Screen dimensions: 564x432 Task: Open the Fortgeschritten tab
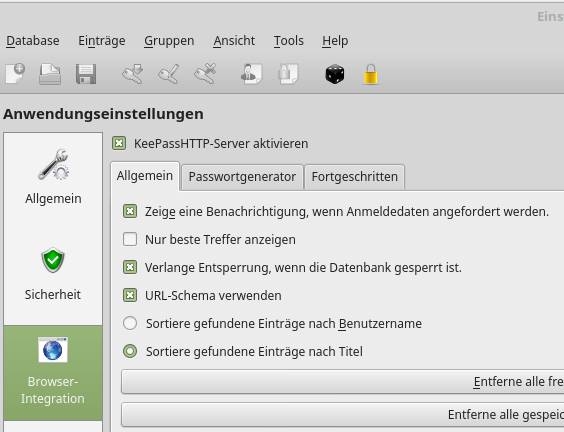point(355,177)
